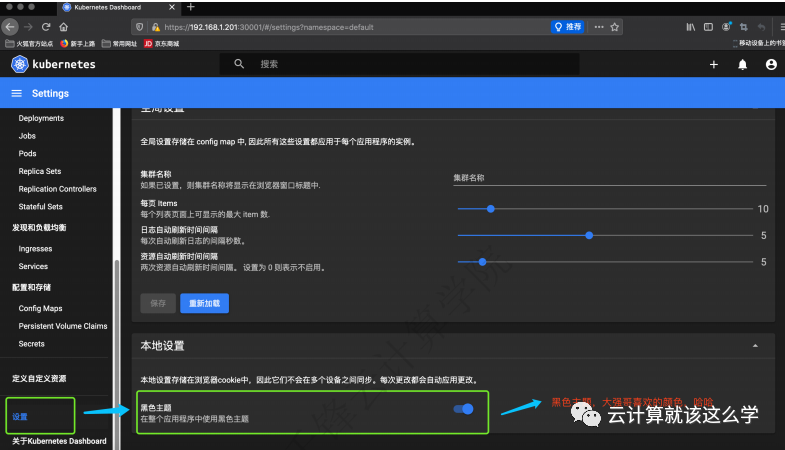Click the 重新加载 reload button

(204, 303)
